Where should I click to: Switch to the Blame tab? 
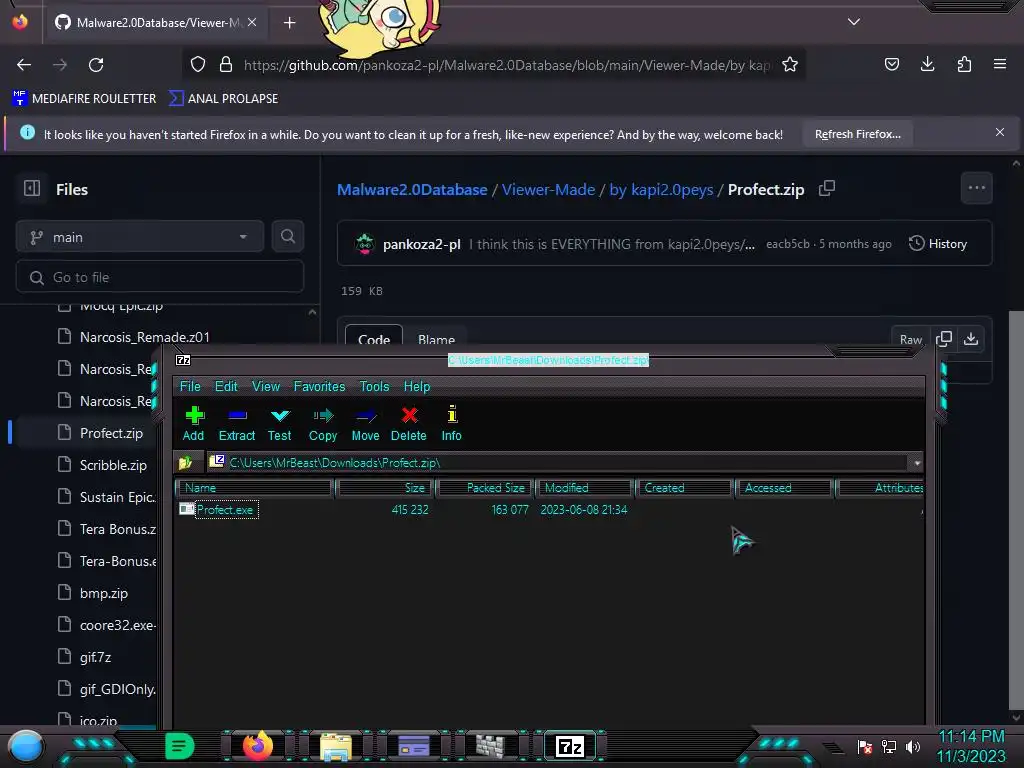pyautogui.click(x=436, y=340)
